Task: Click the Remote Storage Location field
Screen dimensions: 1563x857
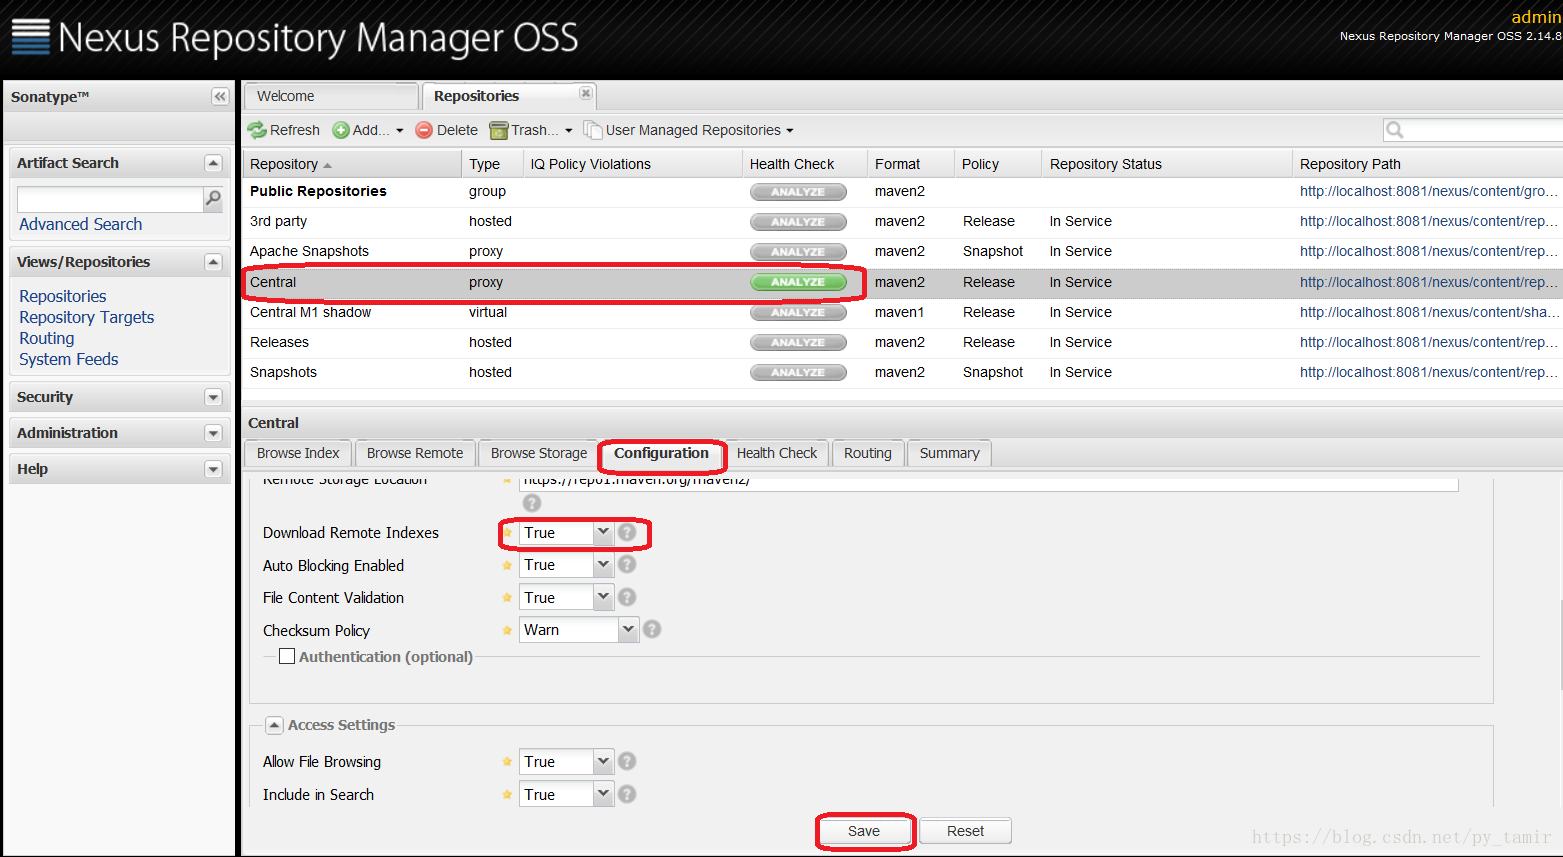Action: pyautogui.click(x=988, y=482)
